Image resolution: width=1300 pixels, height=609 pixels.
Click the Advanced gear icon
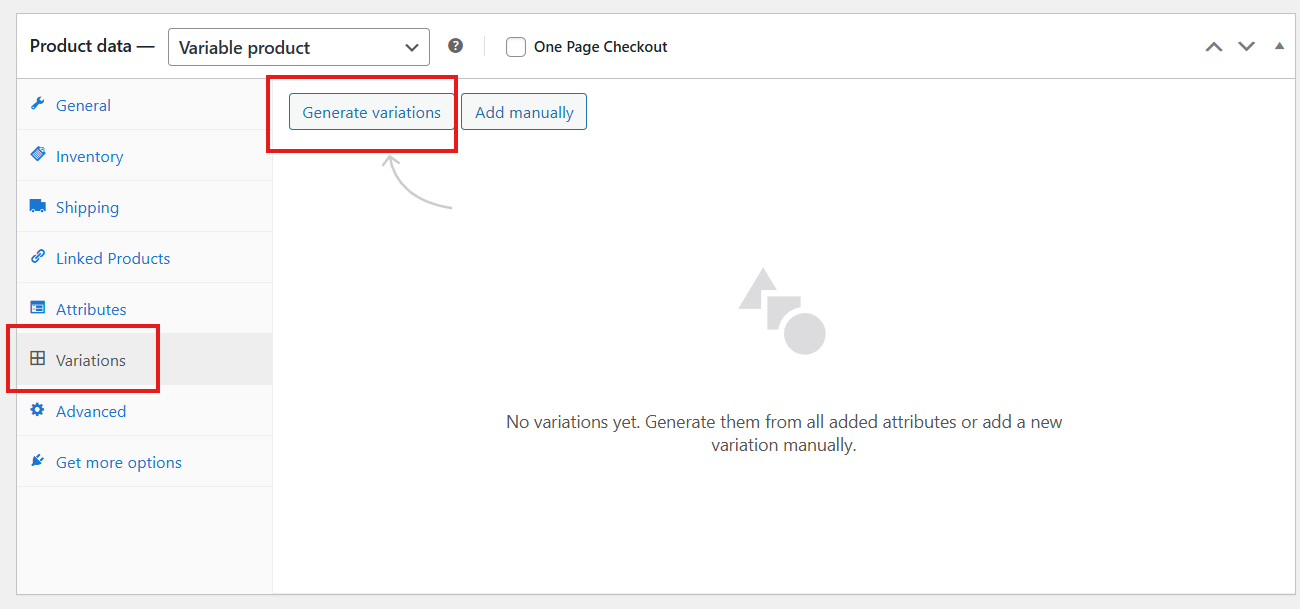38,410
